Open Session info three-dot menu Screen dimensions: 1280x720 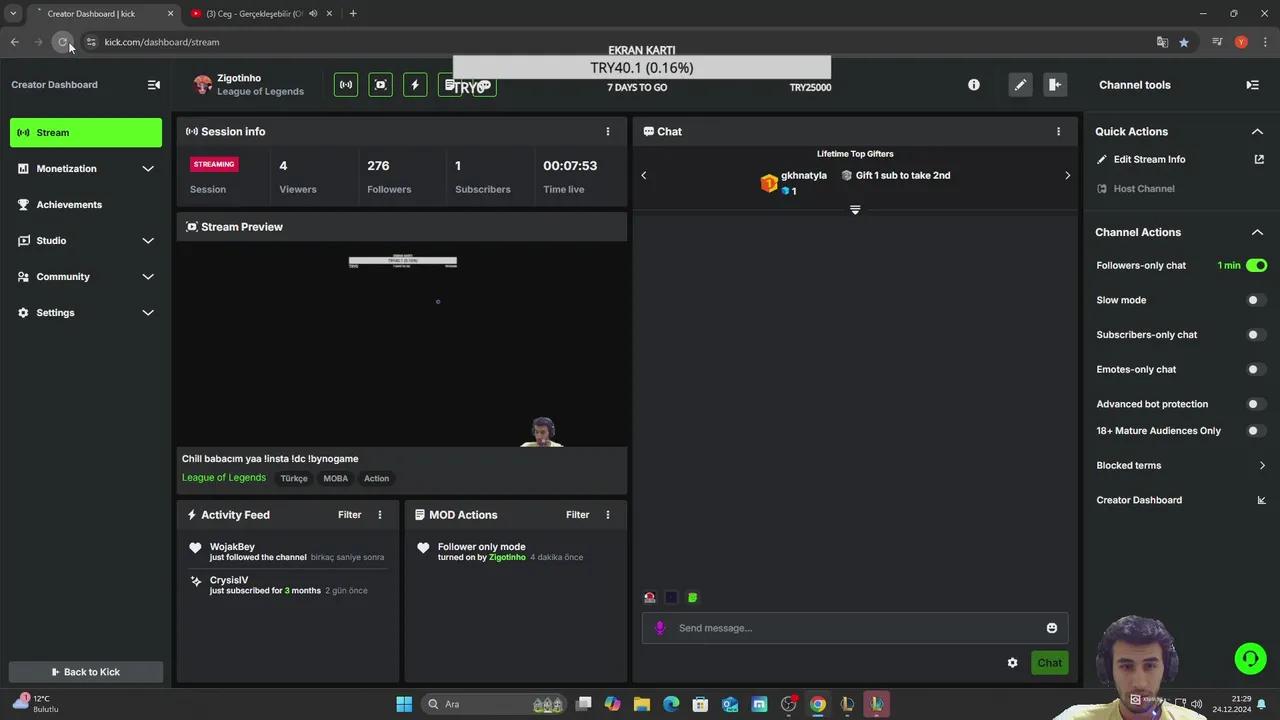607,131
